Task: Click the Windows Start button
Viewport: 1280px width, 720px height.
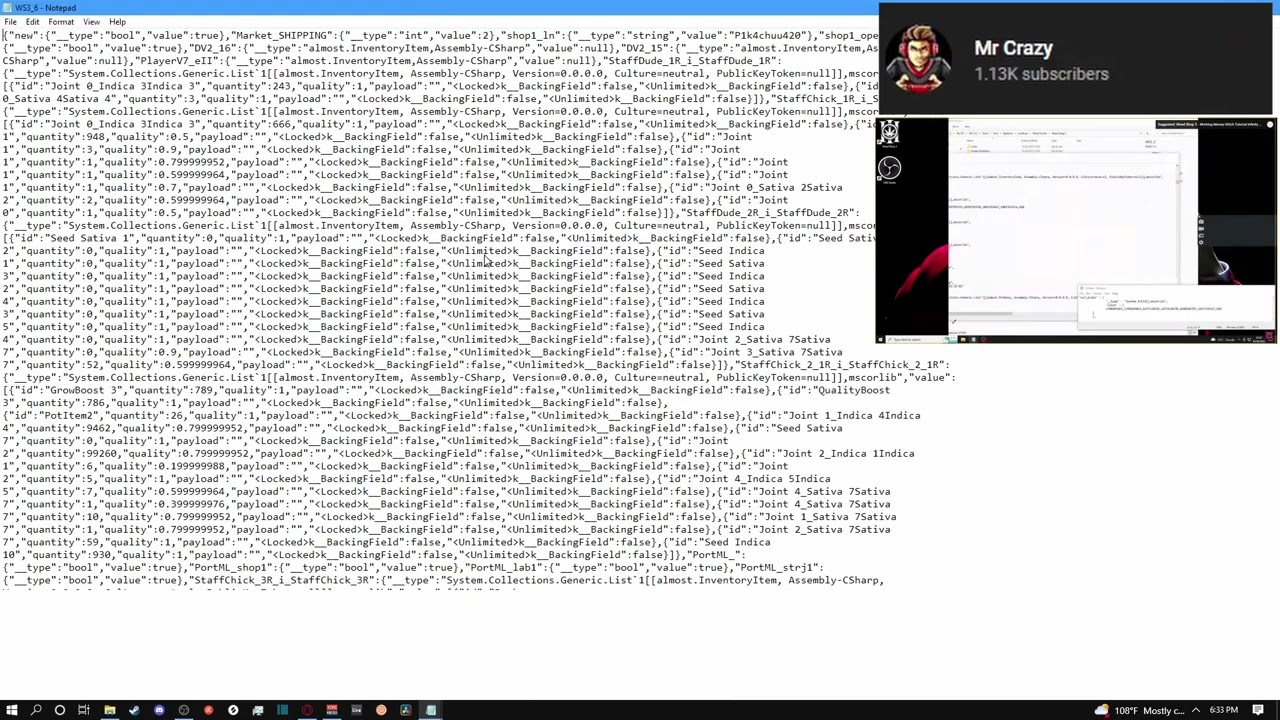Action: tap(11, 710)
